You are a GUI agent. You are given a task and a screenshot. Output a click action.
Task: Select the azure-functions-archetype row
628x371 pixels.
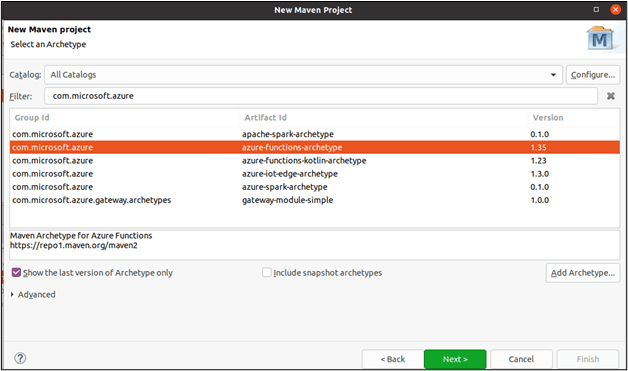tap(315, 147)
